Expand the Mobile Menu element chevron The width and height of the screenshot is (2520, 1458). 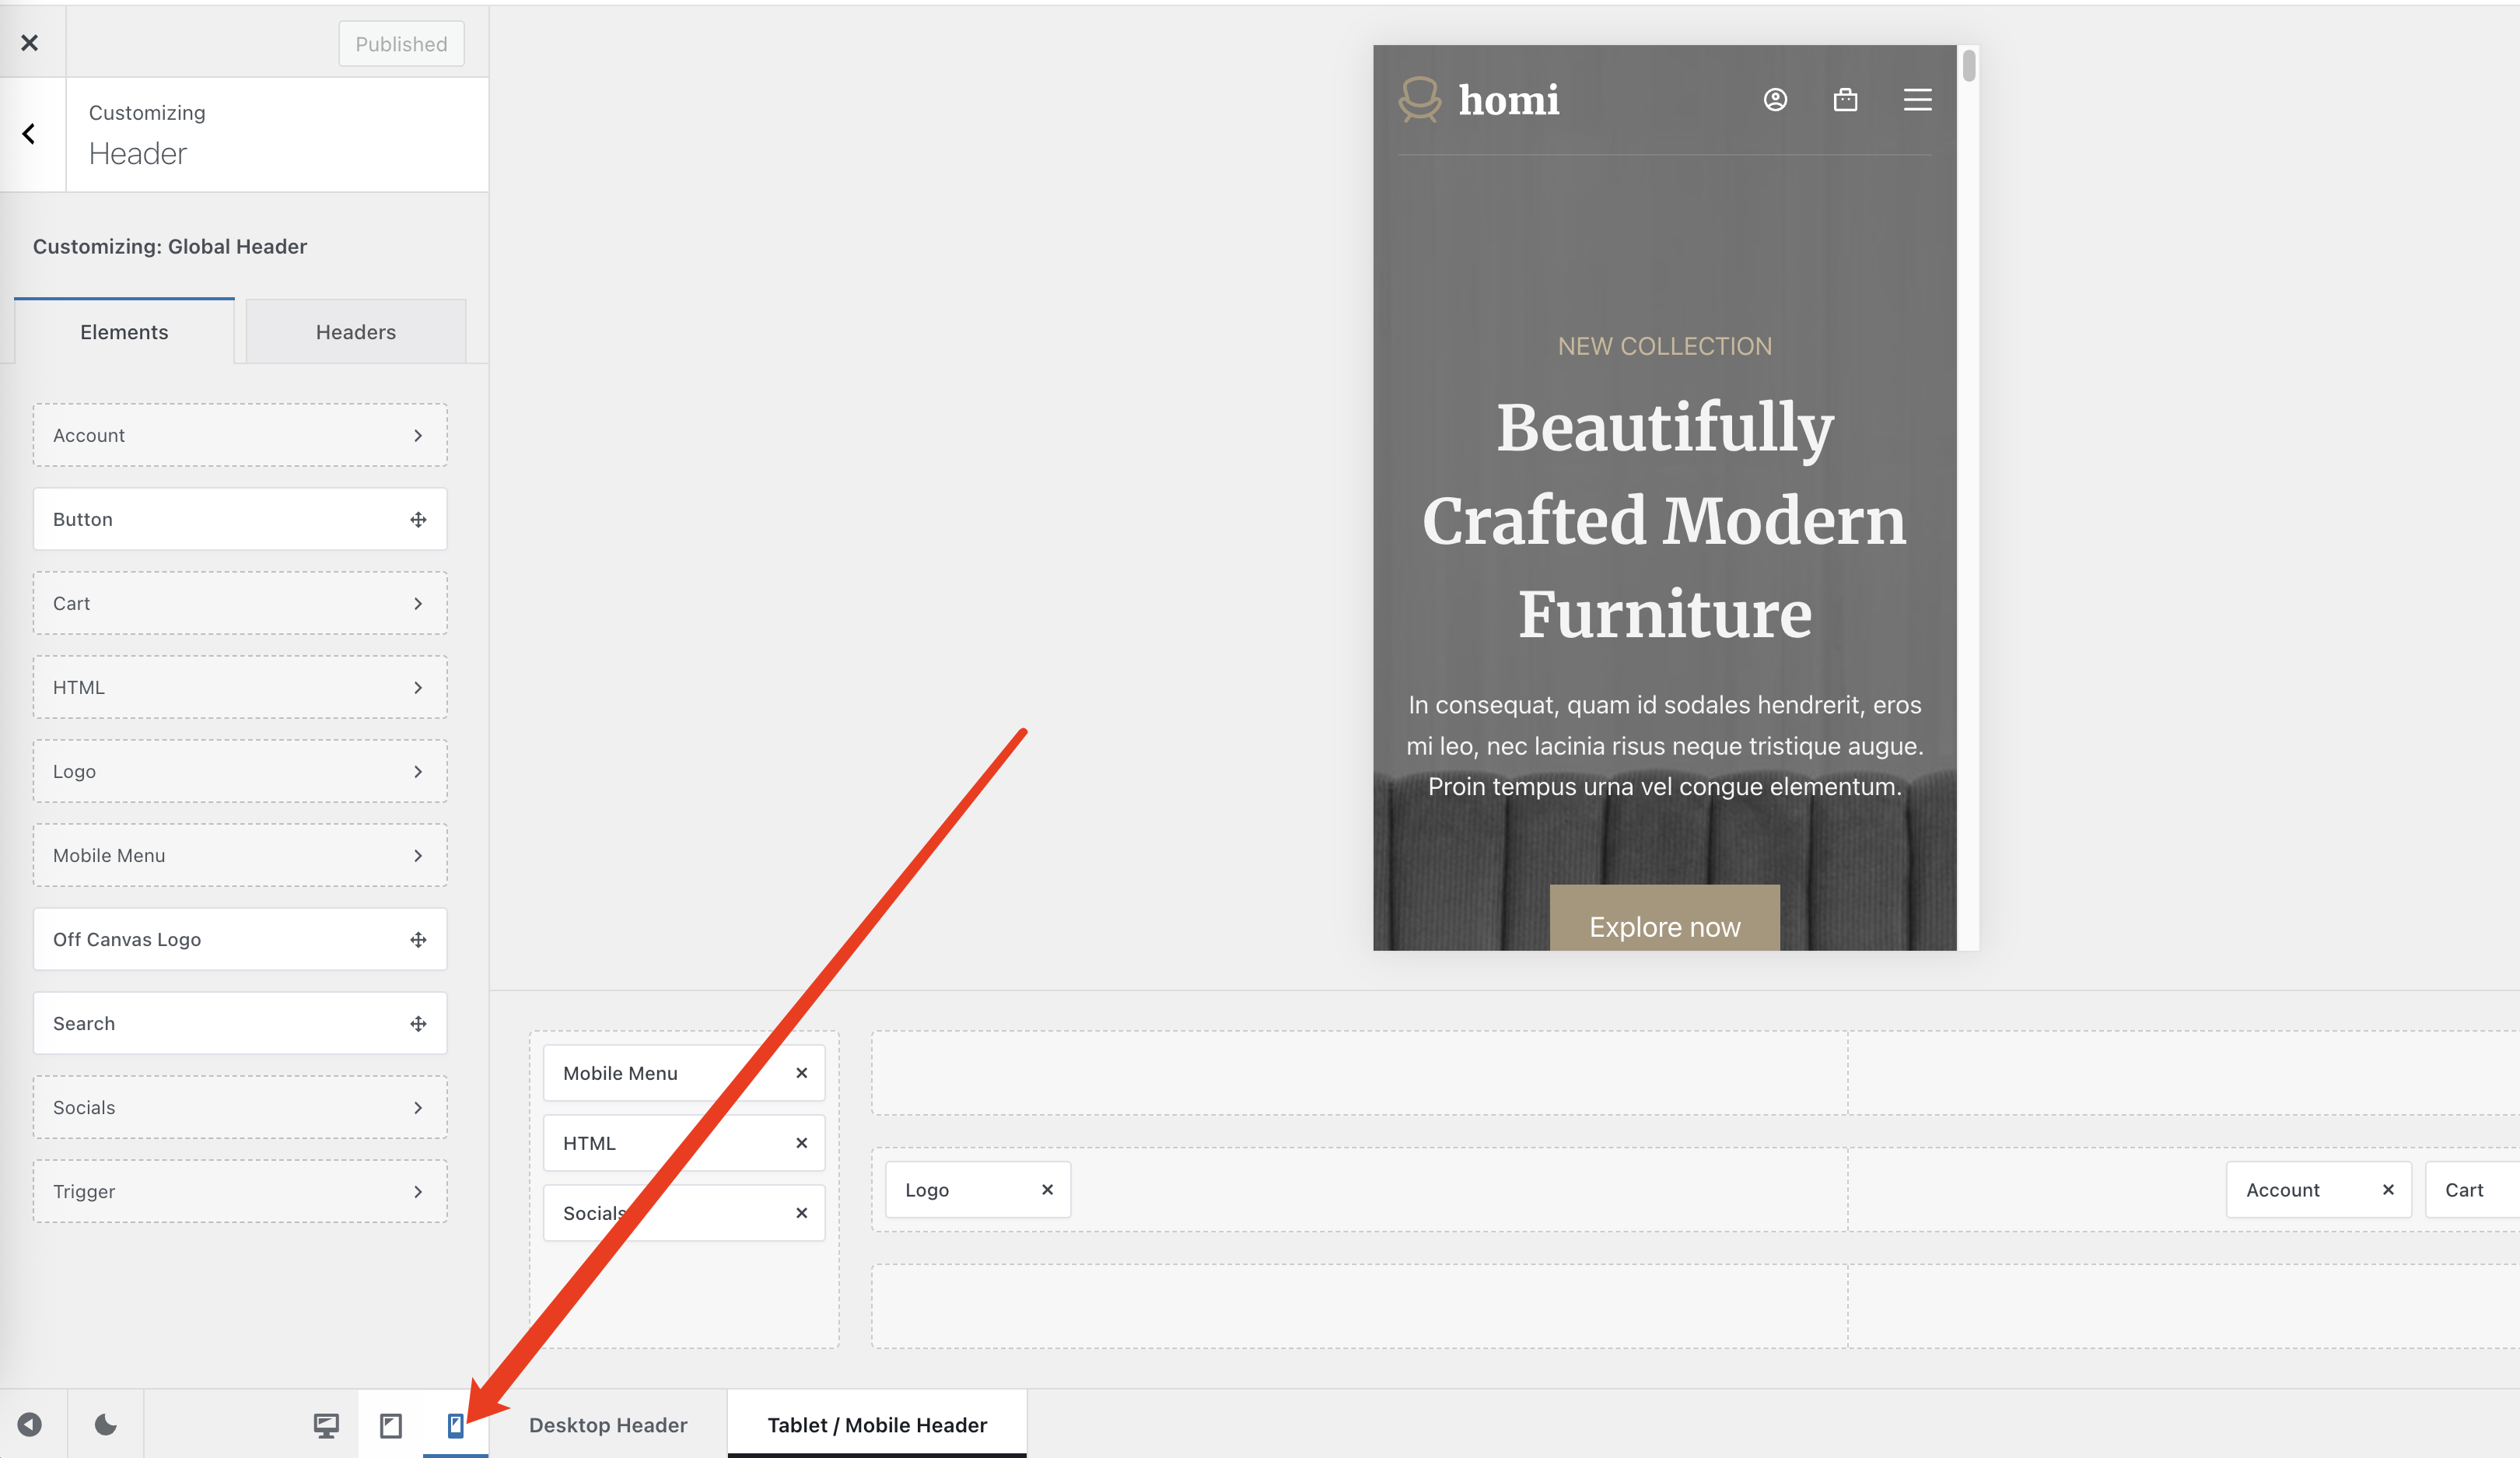[418, 855]
